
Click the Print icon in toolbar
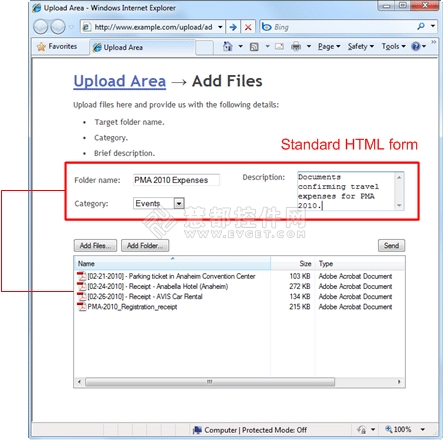tap(296, 47)
